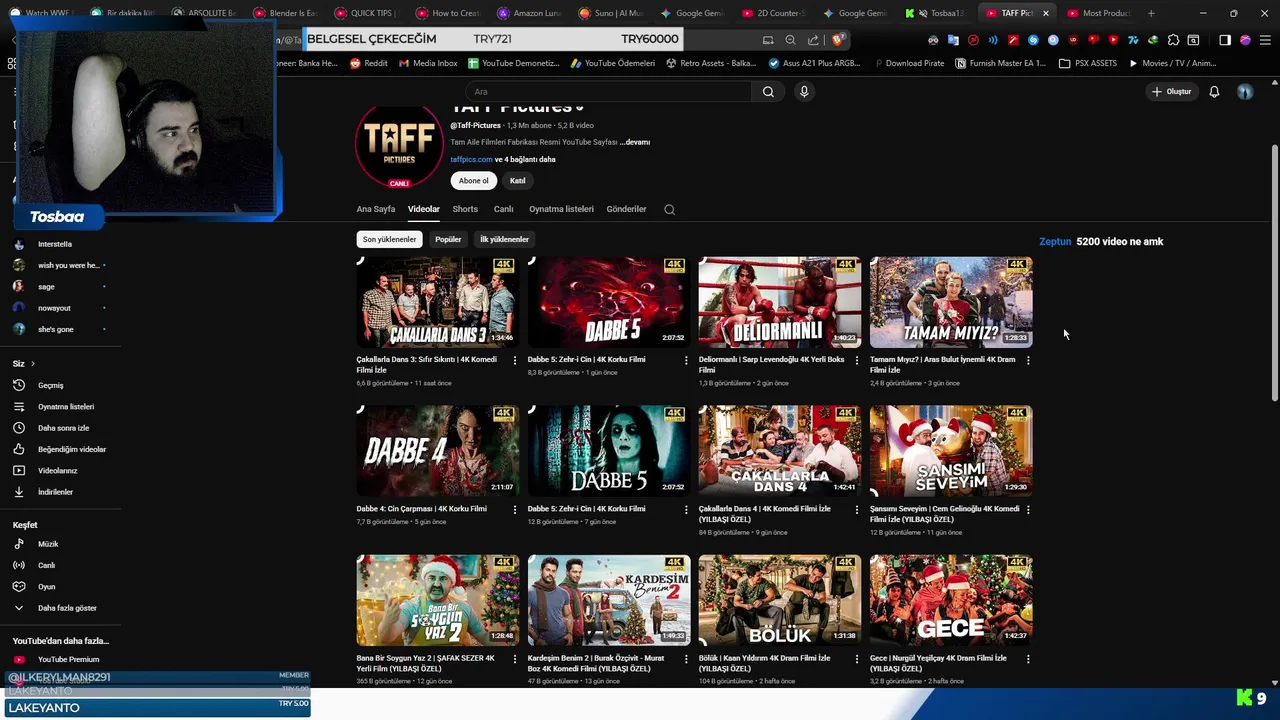Open the Kardeşim Benim 2 video thumbnail
This screenshot has width=1280, height=720.
(609, 600)
